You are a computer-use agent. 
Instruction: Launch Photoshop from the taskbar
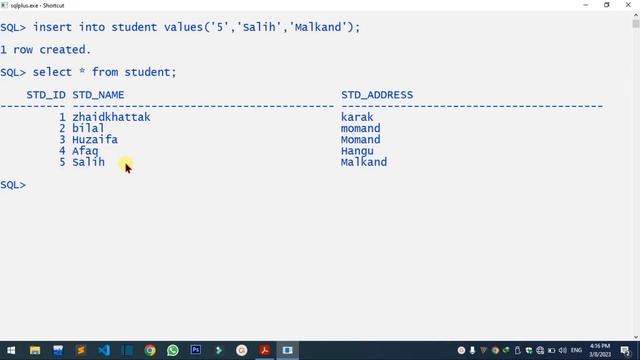click(196, 350)
